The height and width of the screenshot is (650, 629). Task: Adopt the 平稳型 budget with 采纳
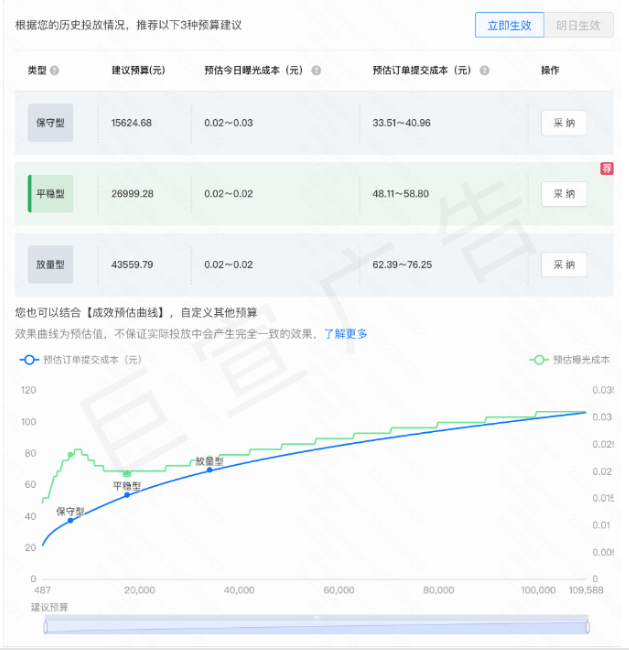pos(564,194)
